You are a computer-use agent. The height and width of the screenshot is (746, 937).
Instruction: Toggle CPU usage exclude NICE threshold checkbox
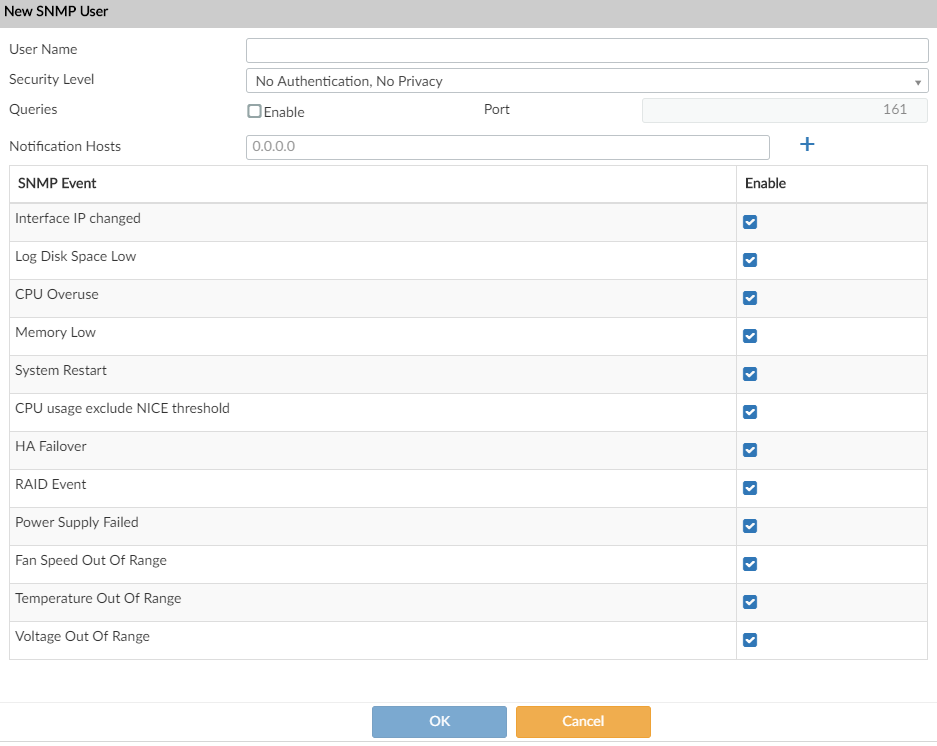point(750,412)
